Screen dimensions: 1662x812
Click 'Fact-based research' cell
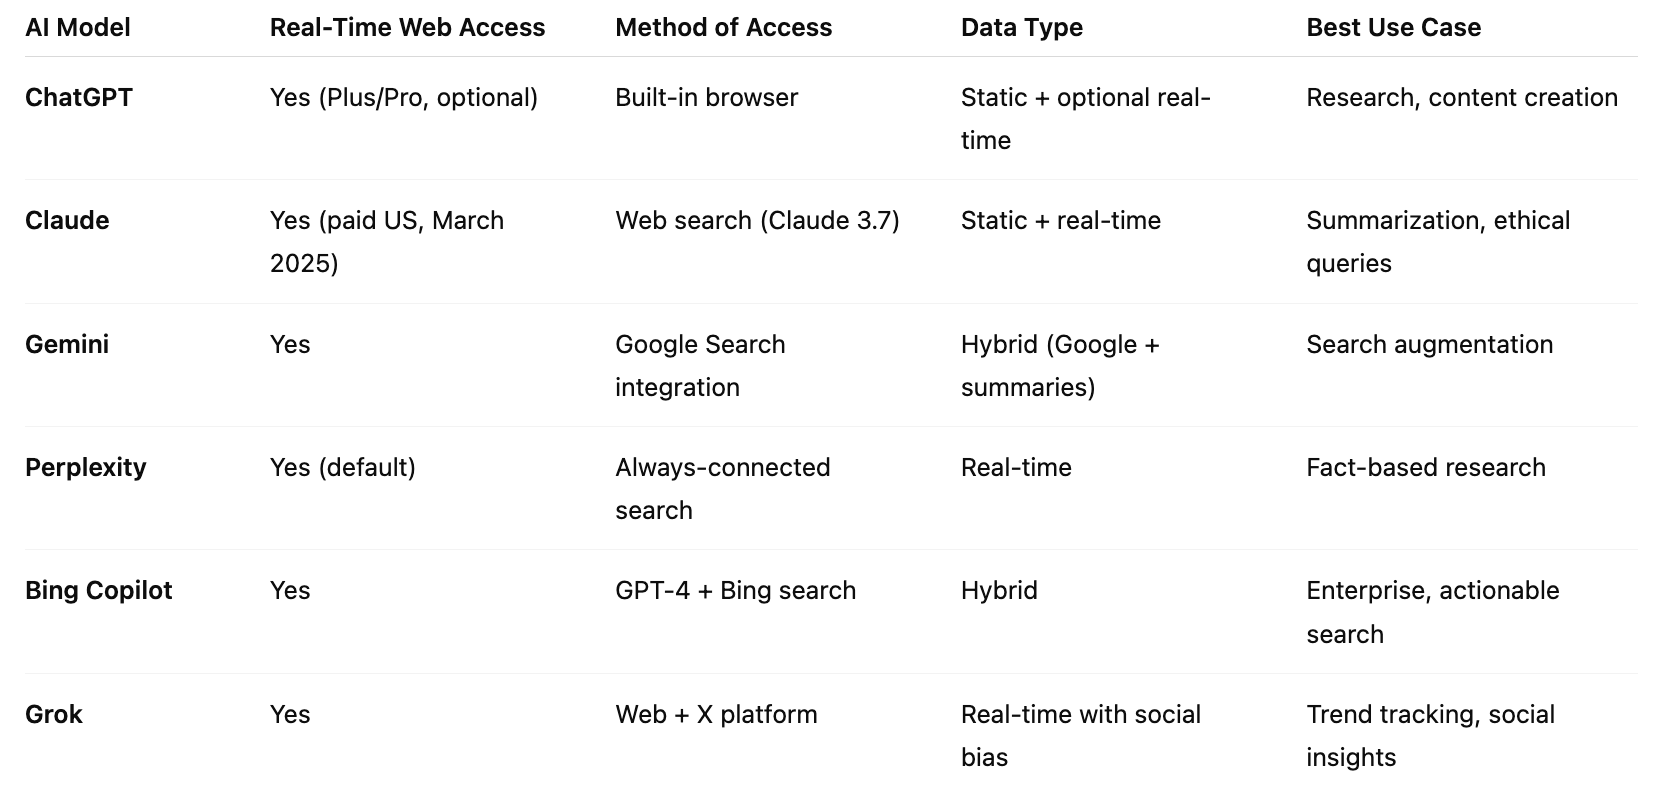[1426, 467]
